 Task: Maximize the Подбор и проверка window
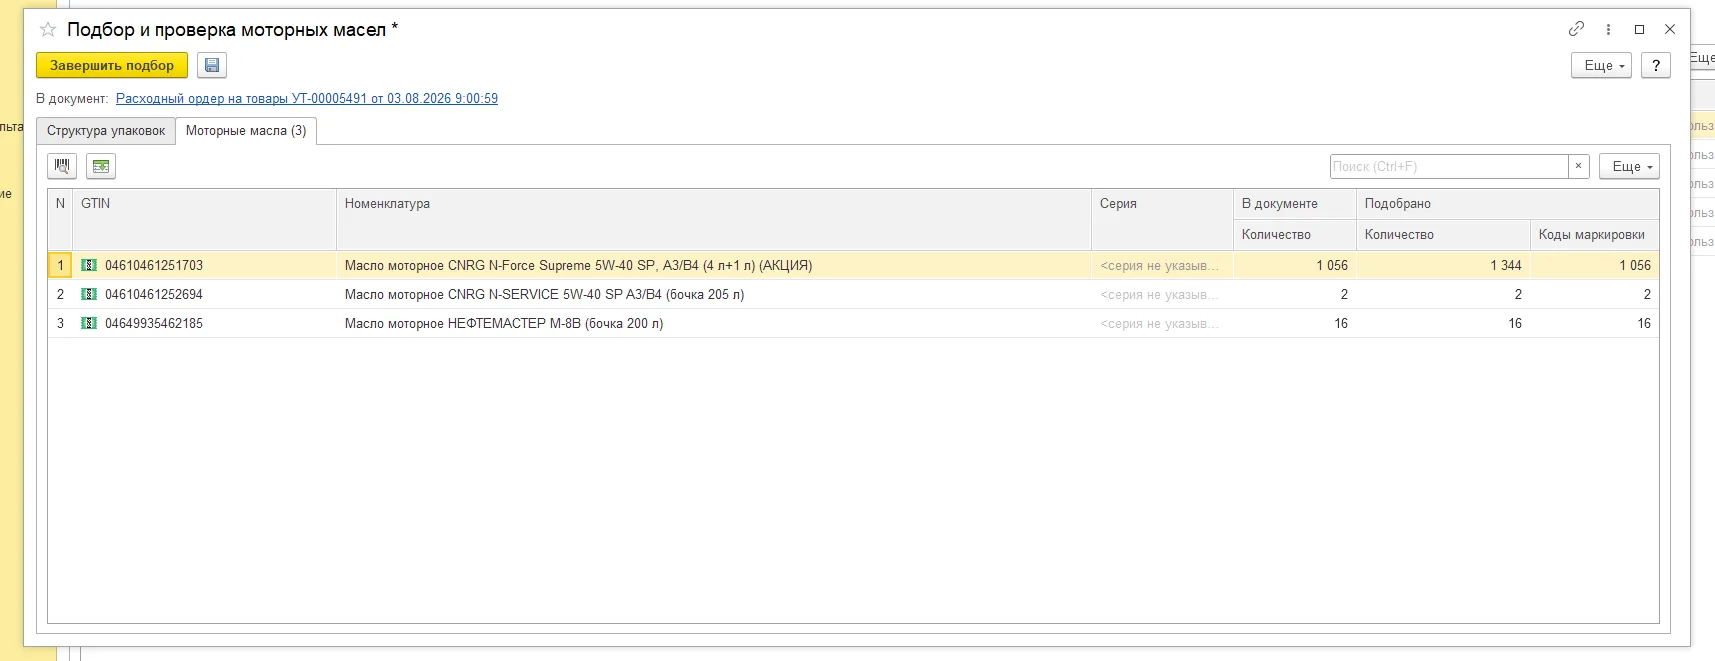click(x=1639, y=29)
